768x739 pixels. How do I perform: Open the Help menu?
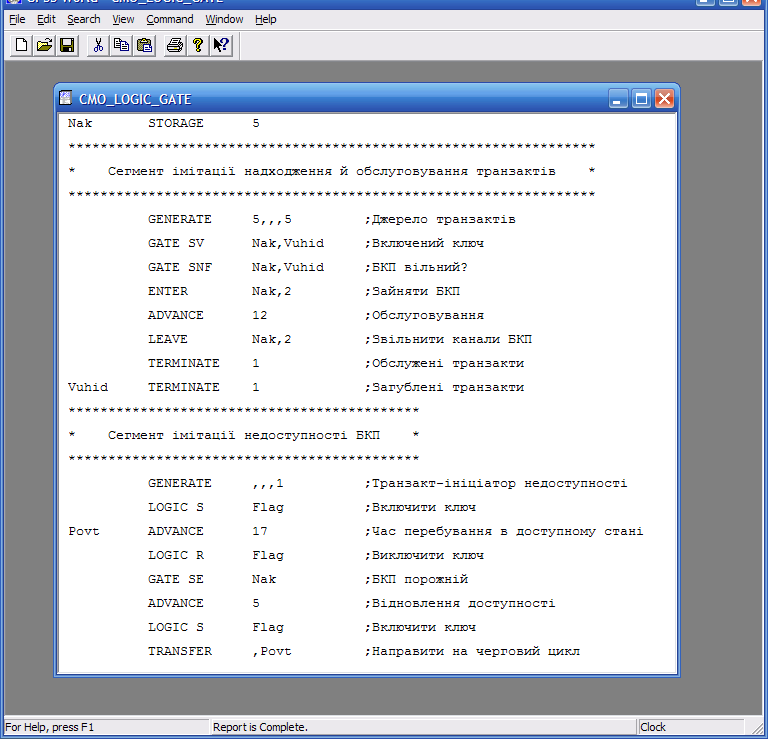point(265,19)
